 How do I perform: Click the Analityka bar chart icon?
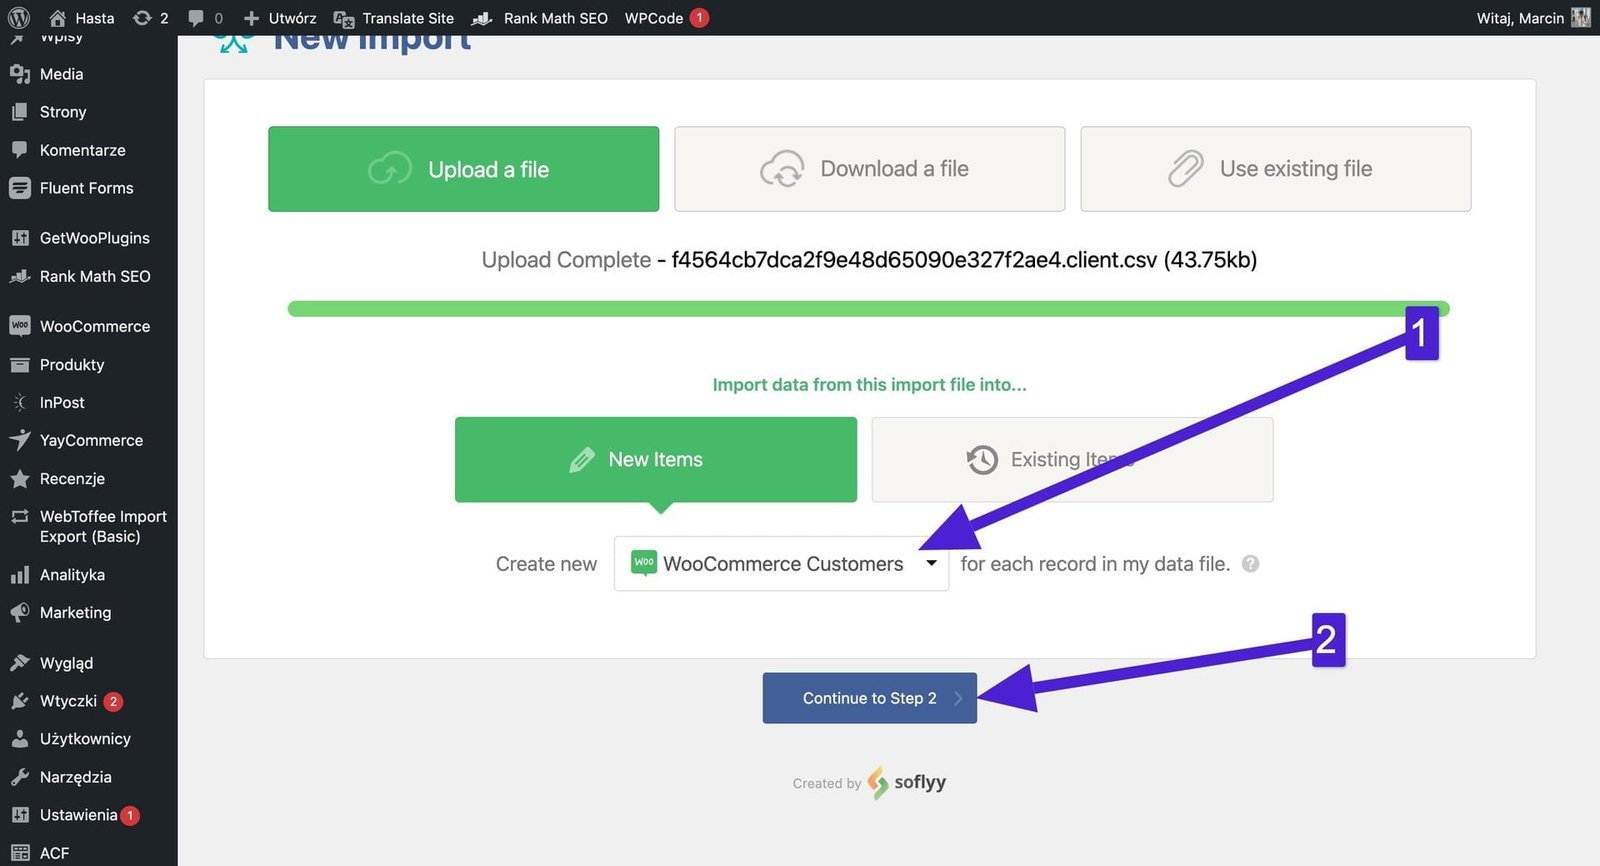click(19, 575)
